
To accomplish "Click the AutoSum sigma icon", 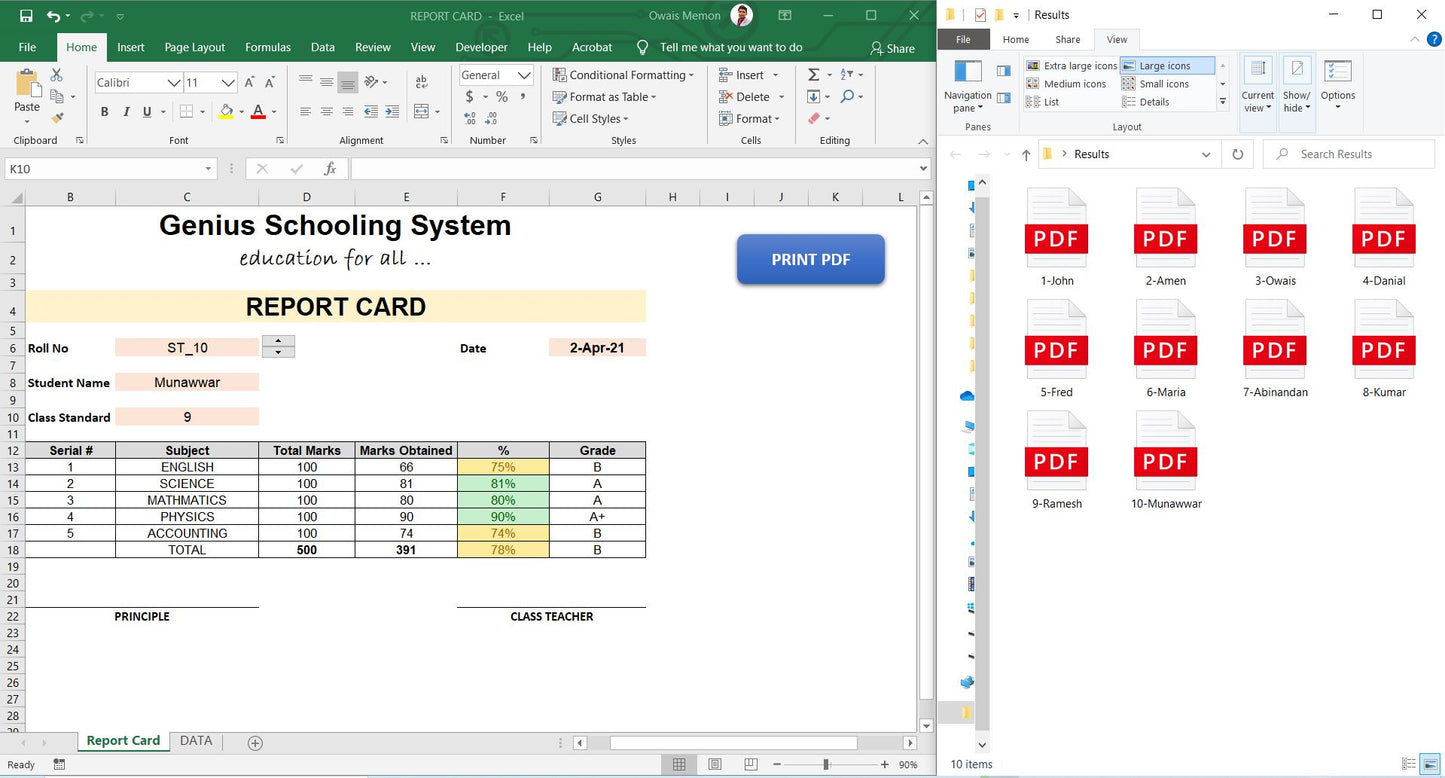I will pyautogui.click(x=813, y=75).
